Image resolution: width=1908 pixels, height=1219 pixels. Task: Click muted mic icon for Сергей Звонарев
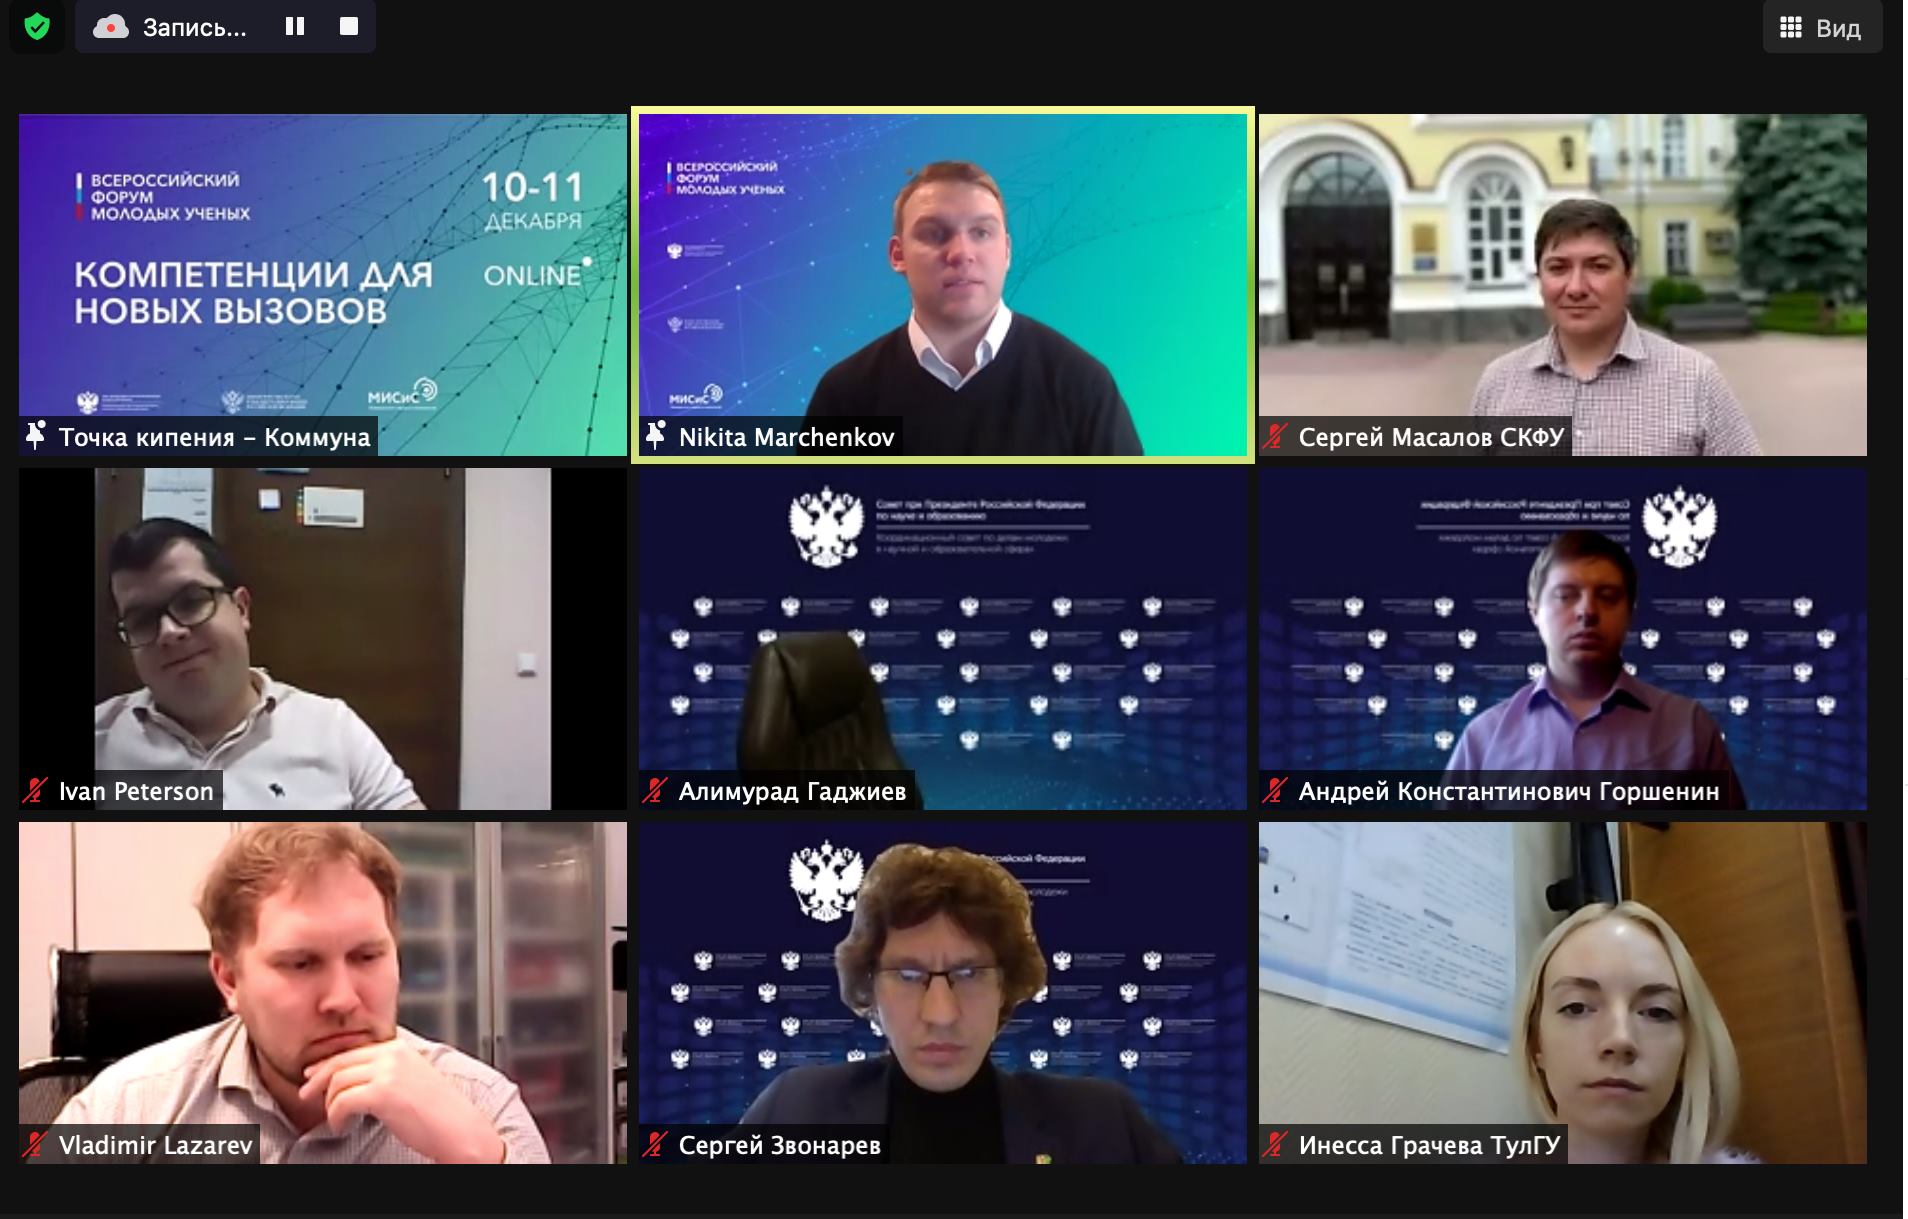(655, 1145)
